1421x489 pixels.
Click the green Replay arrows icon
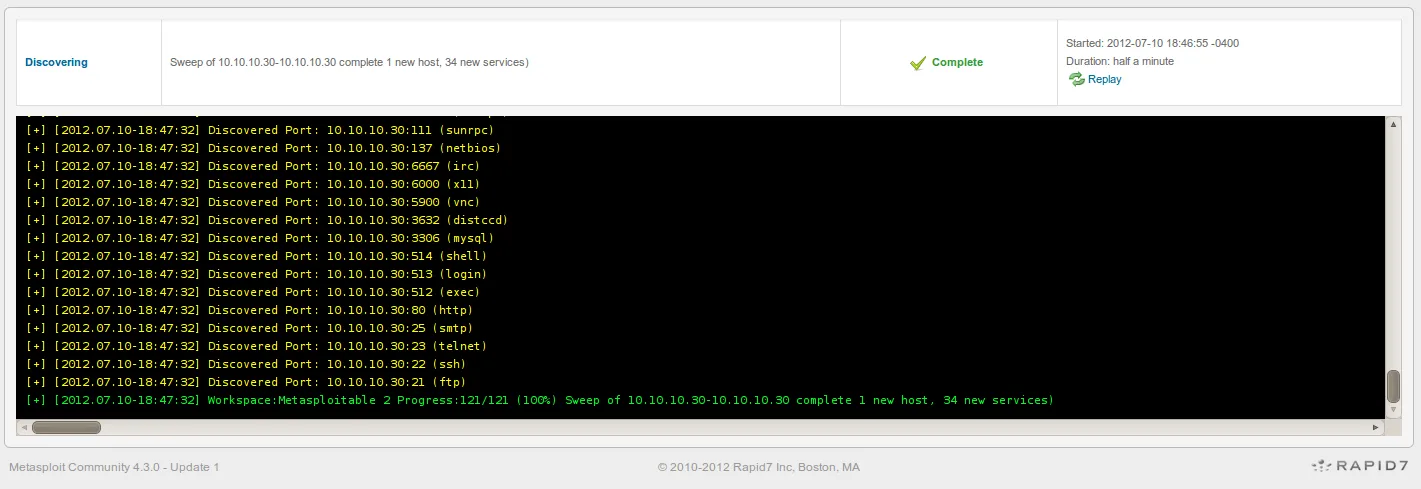pos(1077,80)
